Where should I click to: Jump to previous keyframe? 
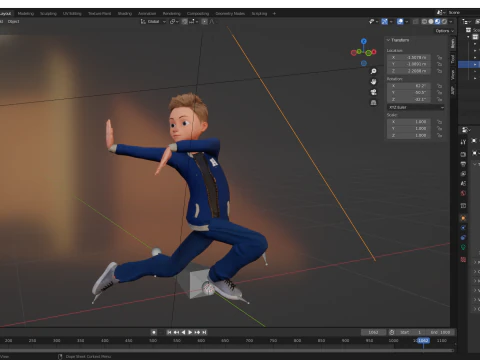point(176,332)
